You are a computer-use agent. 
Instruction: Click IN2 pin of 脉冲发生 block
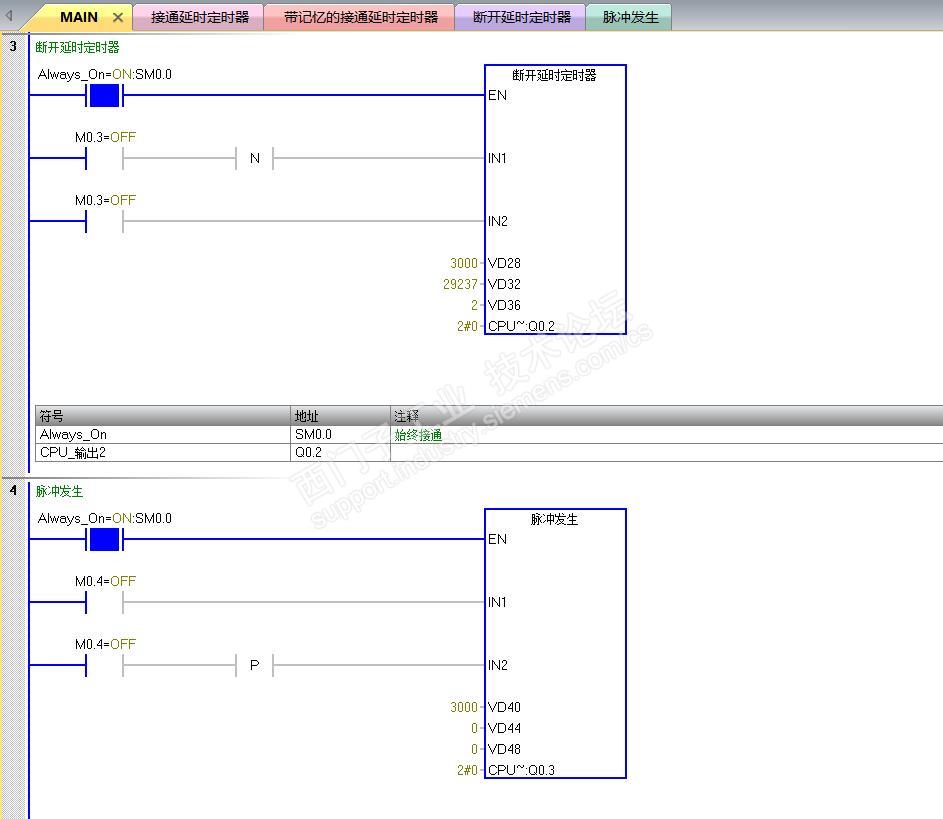[x=497, y=665]
